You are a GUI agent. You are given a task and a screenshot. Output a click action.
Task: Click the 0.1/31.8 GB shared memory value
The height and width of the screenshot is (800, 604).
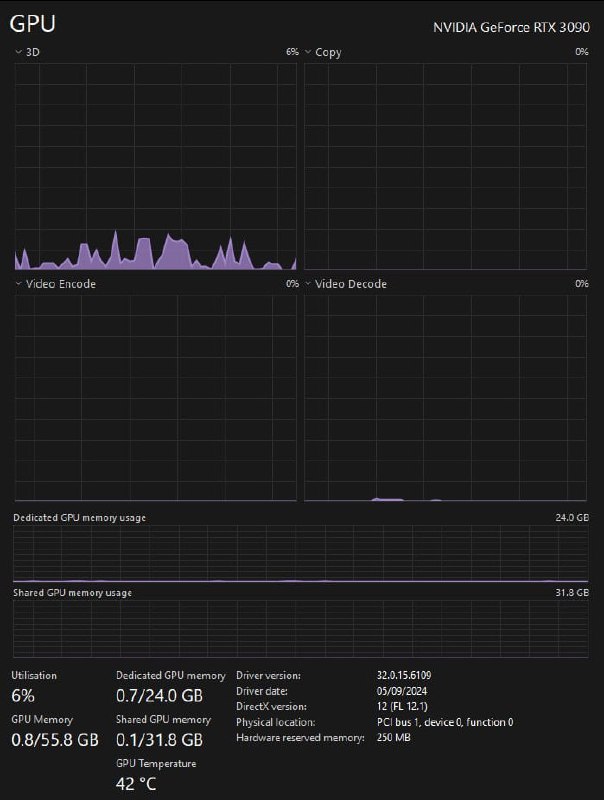(x=159, y=740)
